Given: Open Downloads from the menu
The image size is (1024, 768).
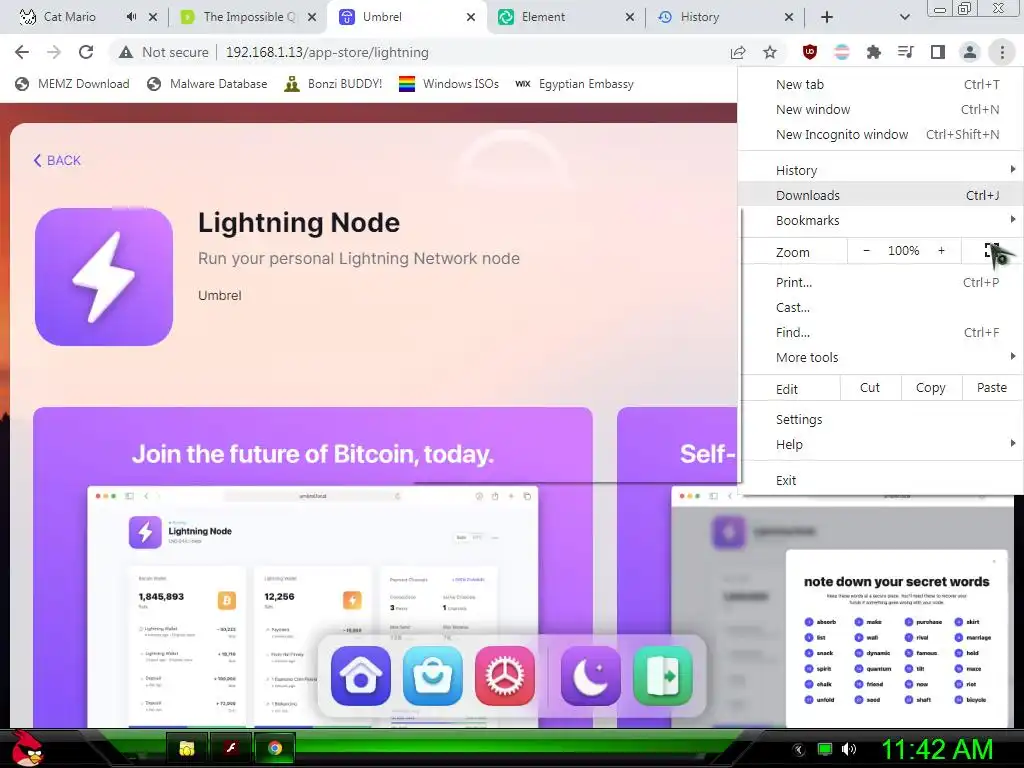Looking at the screenshot, I should pos(880,195).
